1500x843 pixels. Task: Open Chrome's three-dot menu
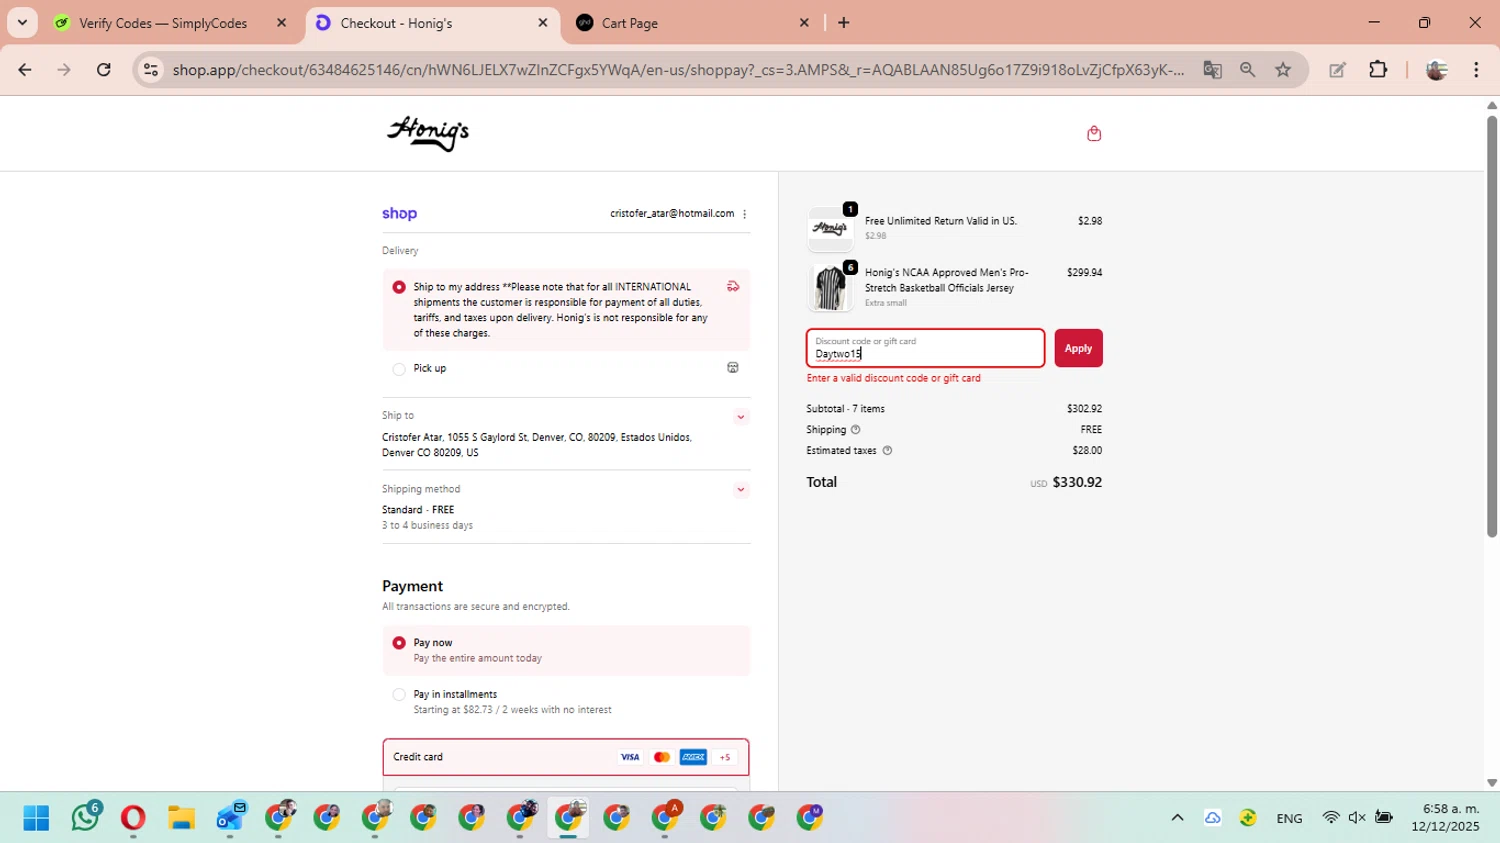click(x=1476, y=69)
